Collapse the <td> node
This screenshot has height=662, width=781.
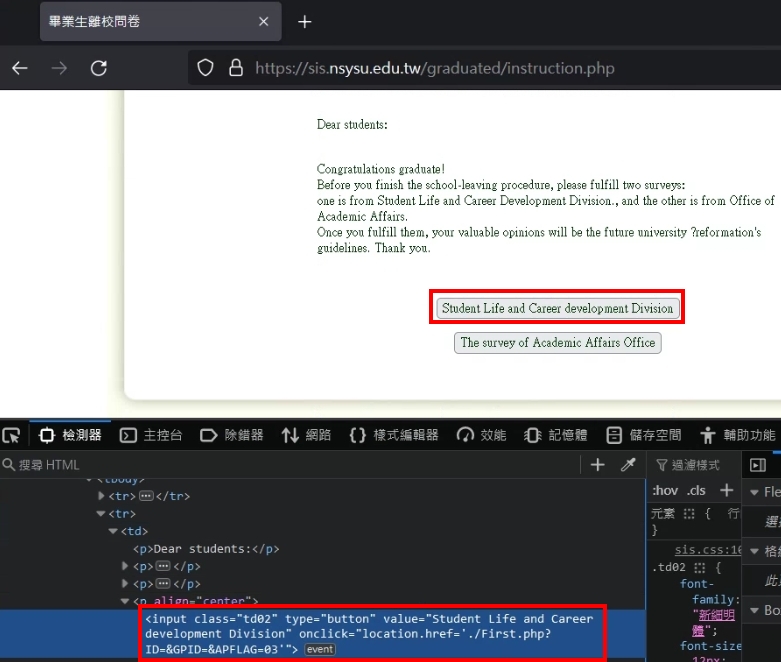coord(113,531)
